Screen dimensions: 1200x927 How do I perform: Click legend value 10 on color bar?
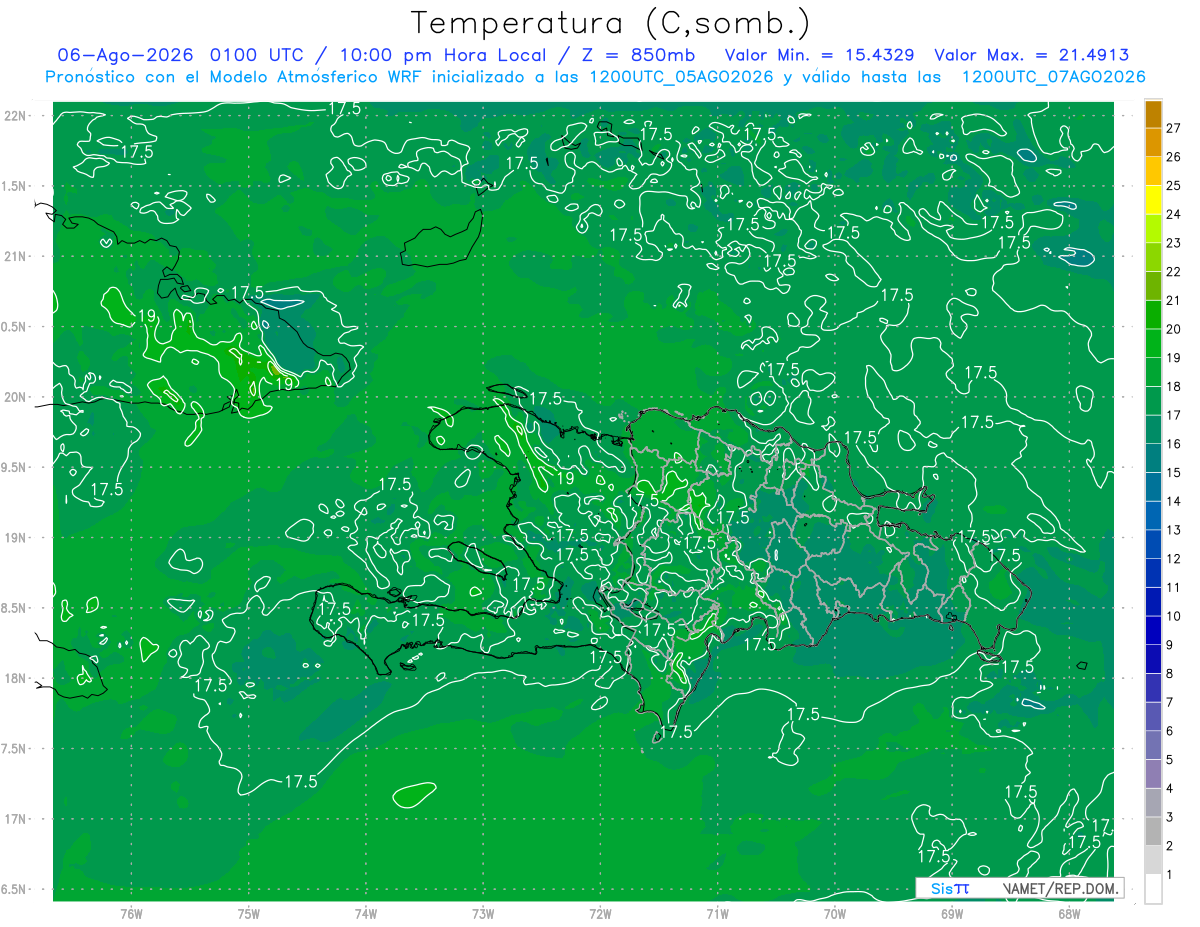pos(1174,616)
